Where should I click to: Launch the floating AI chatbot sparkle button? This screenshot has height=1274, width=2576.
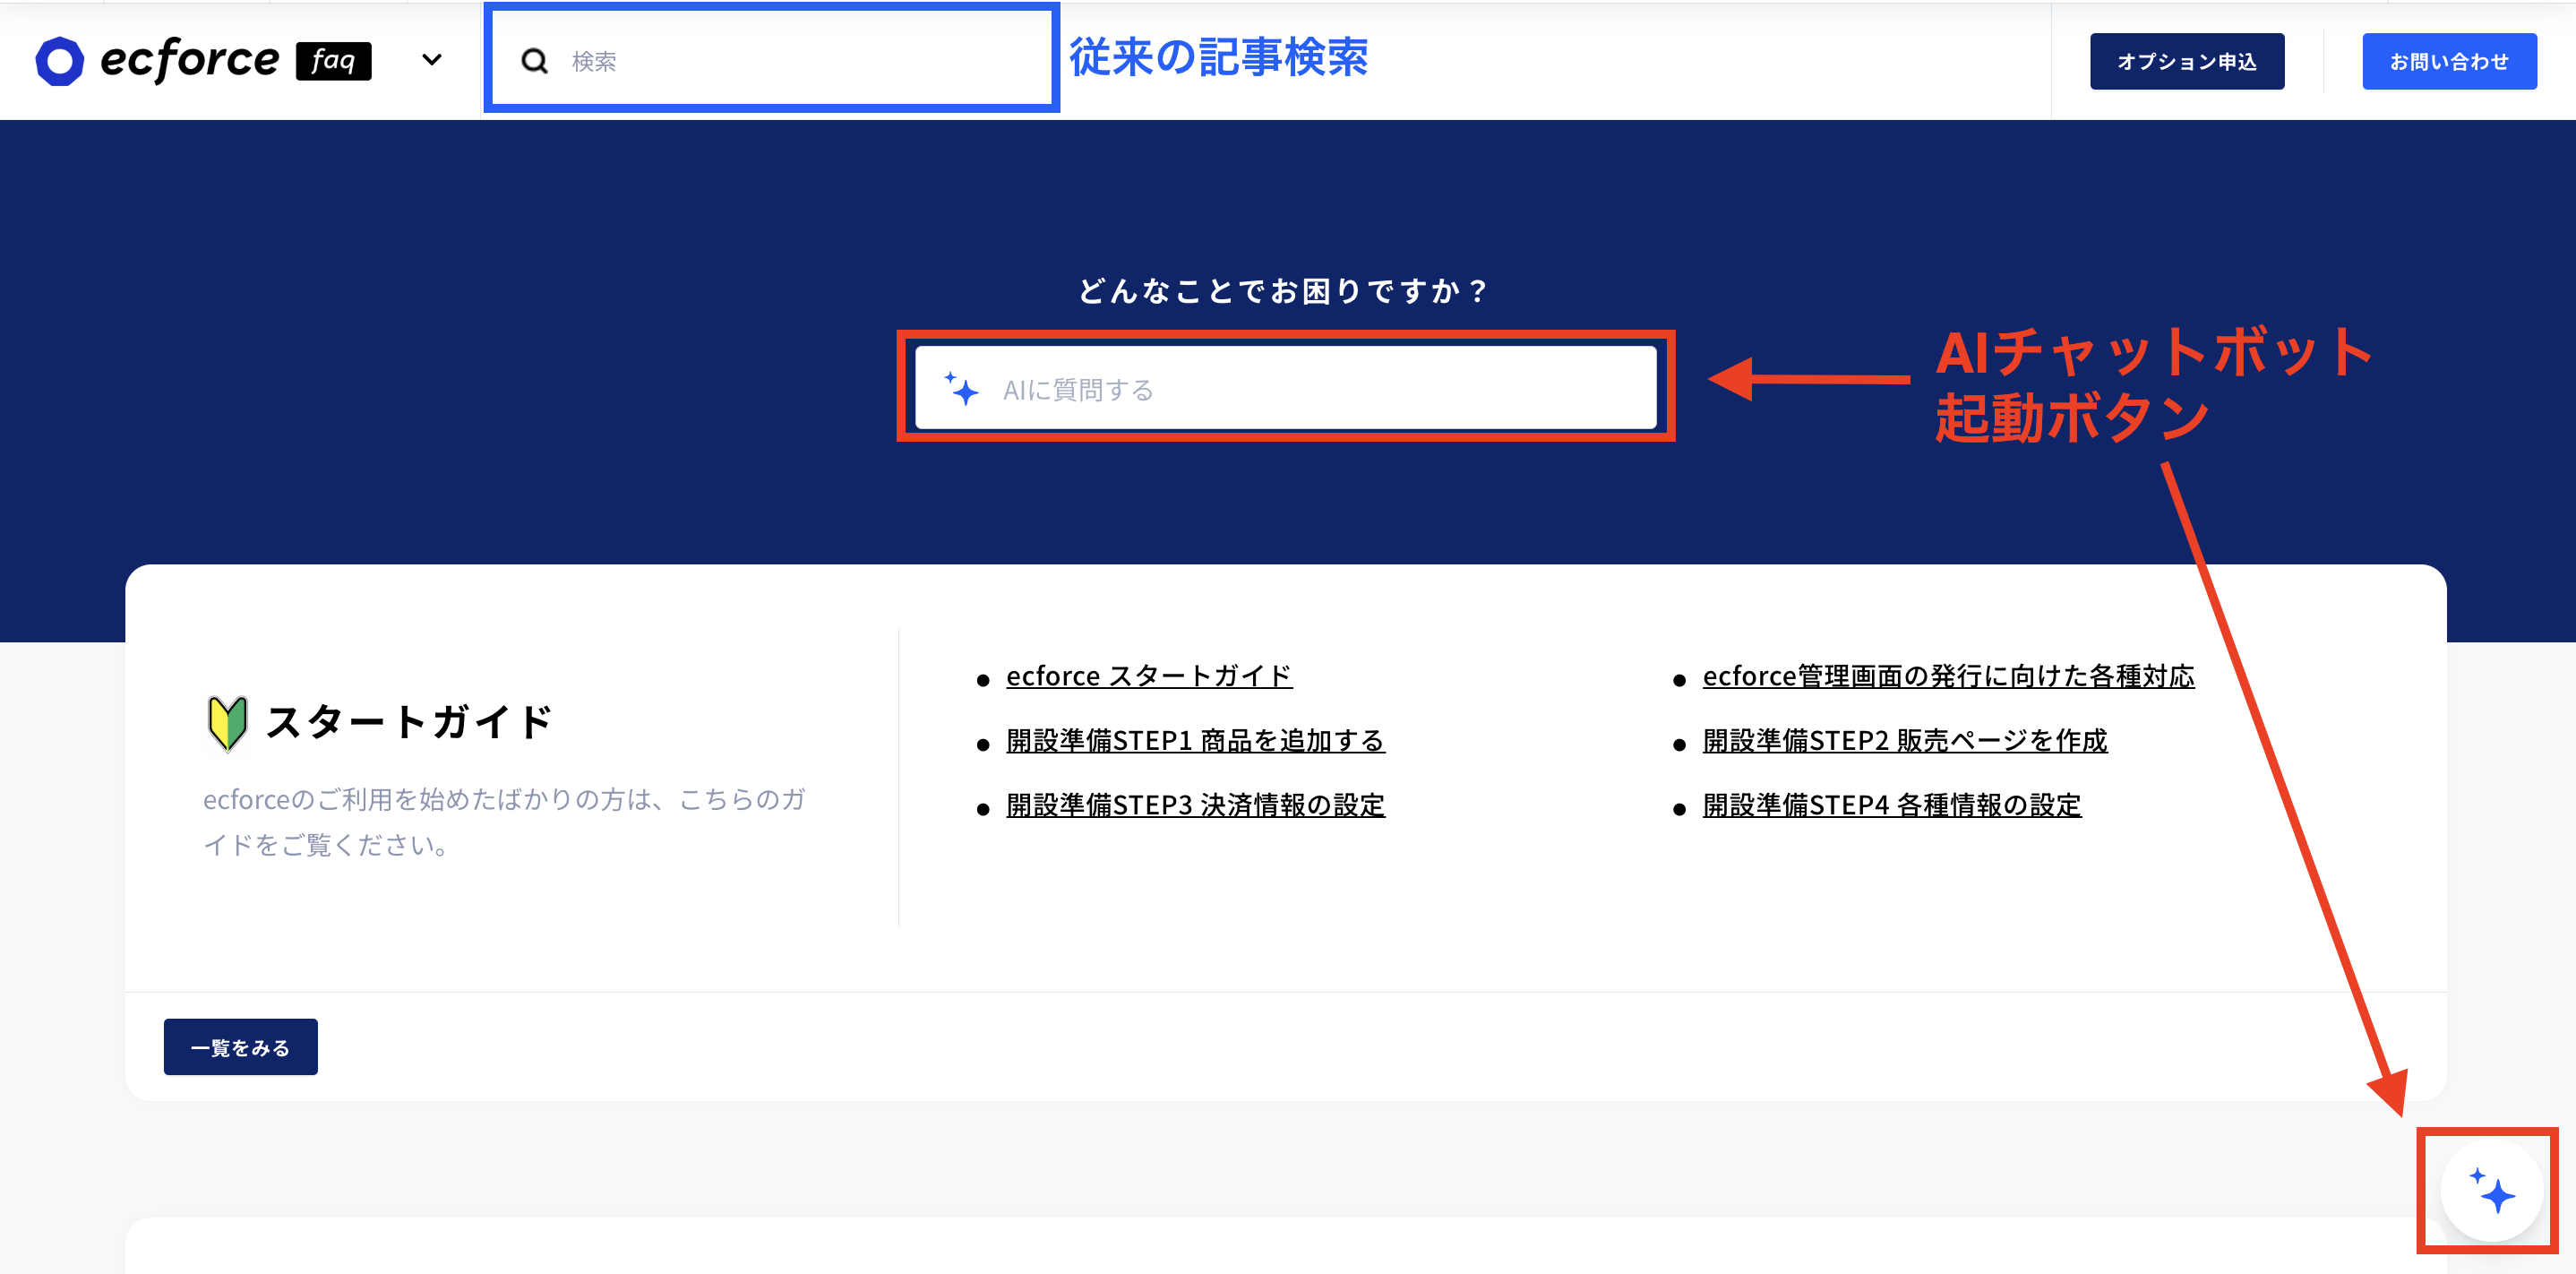(x=2490, y=1190)
